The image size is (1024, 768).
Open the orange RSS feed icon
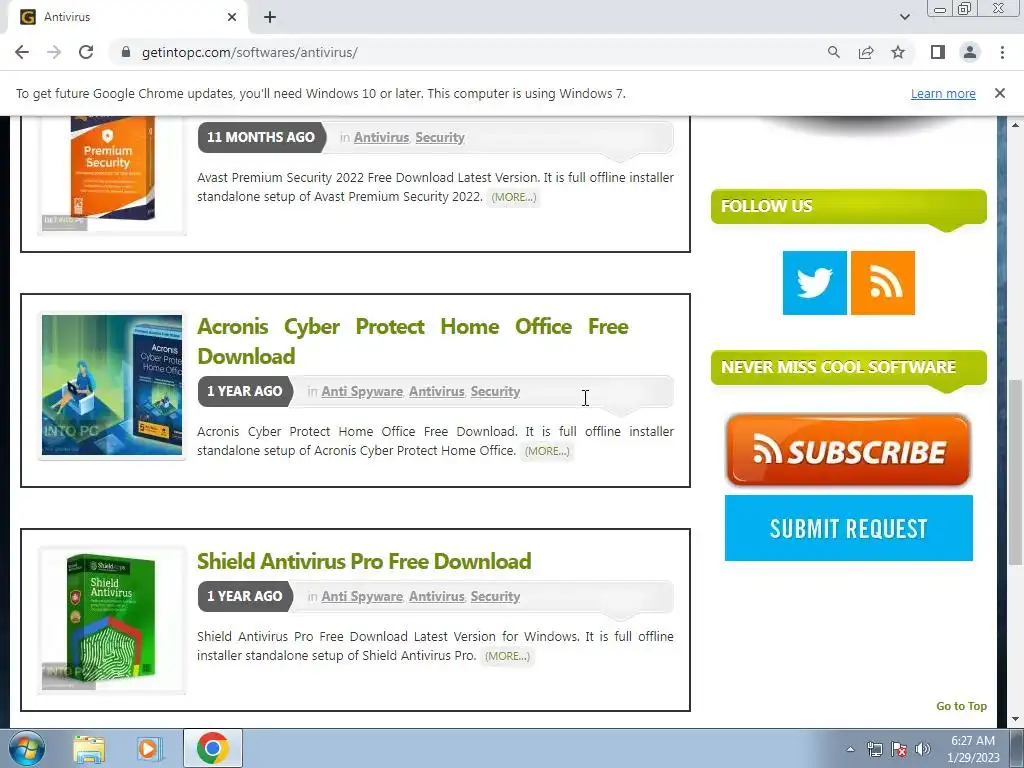(x=882, y=283)
